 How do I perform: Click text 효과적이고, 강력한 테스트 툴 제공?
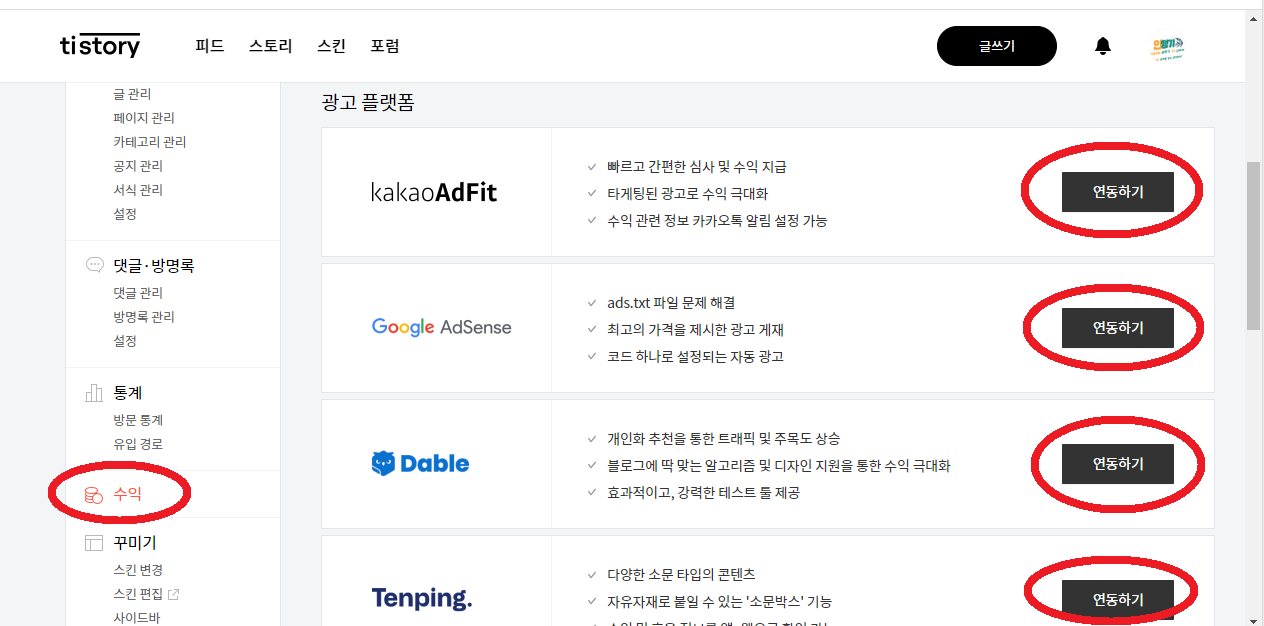[704, 492]
